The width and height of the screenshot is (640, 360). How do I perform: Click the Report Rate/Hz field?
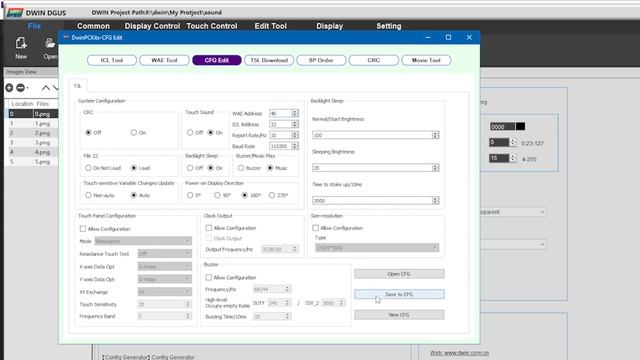coord(284,135)
